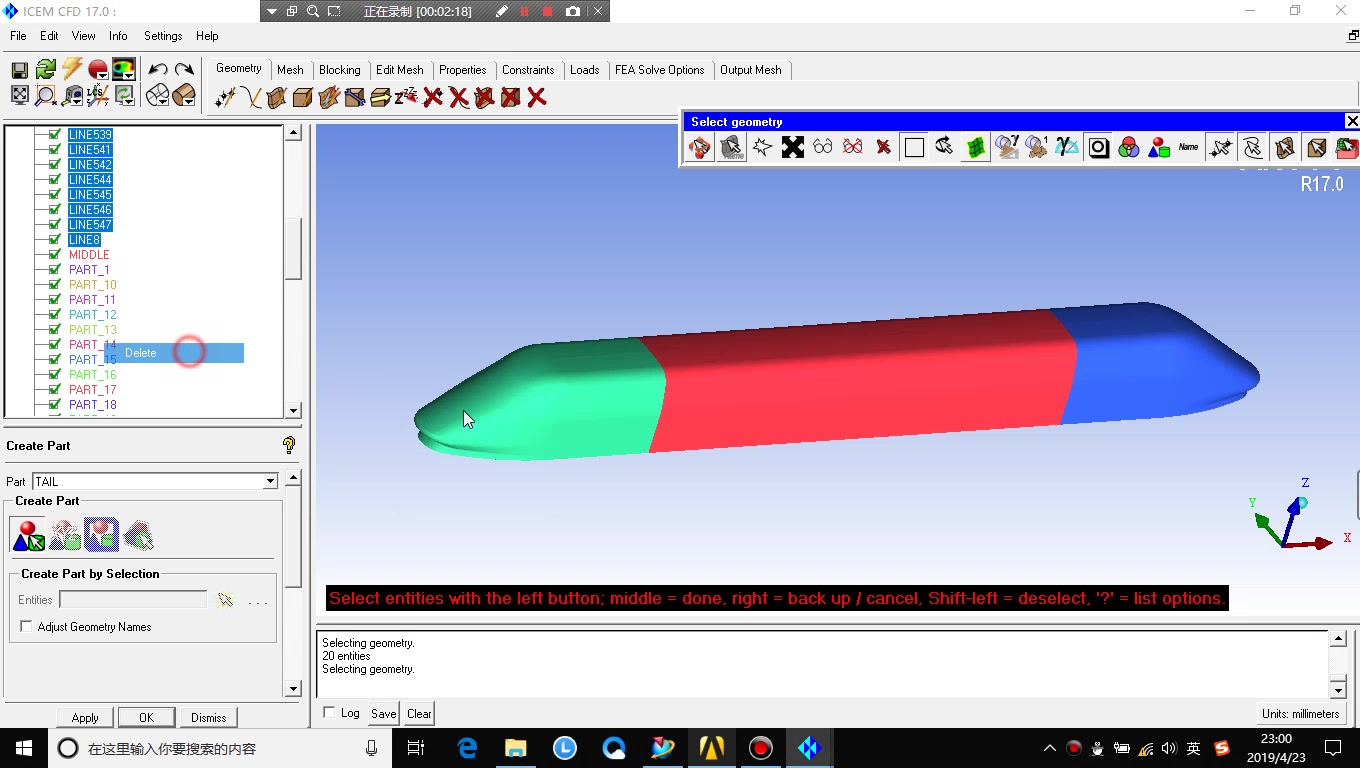The height and width of the screenshot is (768, 1360).
Task: Toggle visibility checkbox of PART_12
Action: (53, 314)
